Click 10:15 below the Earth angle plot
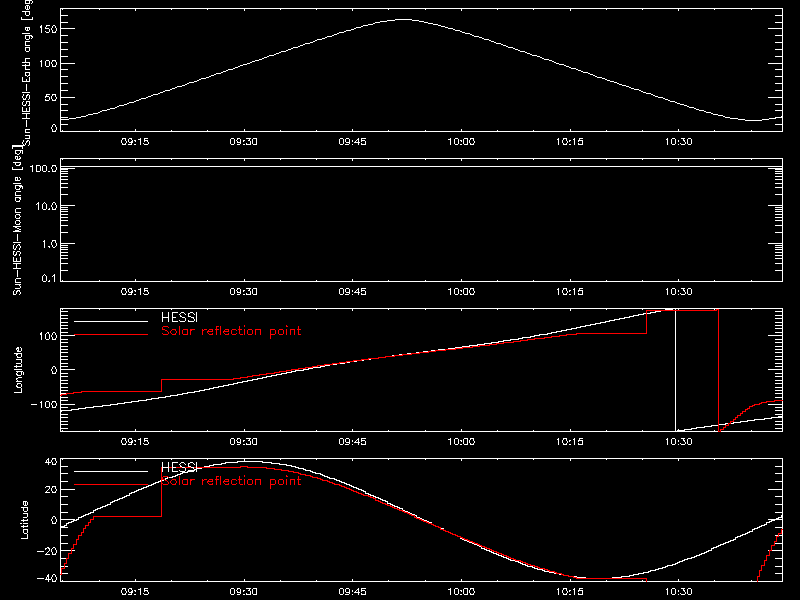The height and width of the screenshot is (600, 800). pyautogui.click(x=570, y=142)
